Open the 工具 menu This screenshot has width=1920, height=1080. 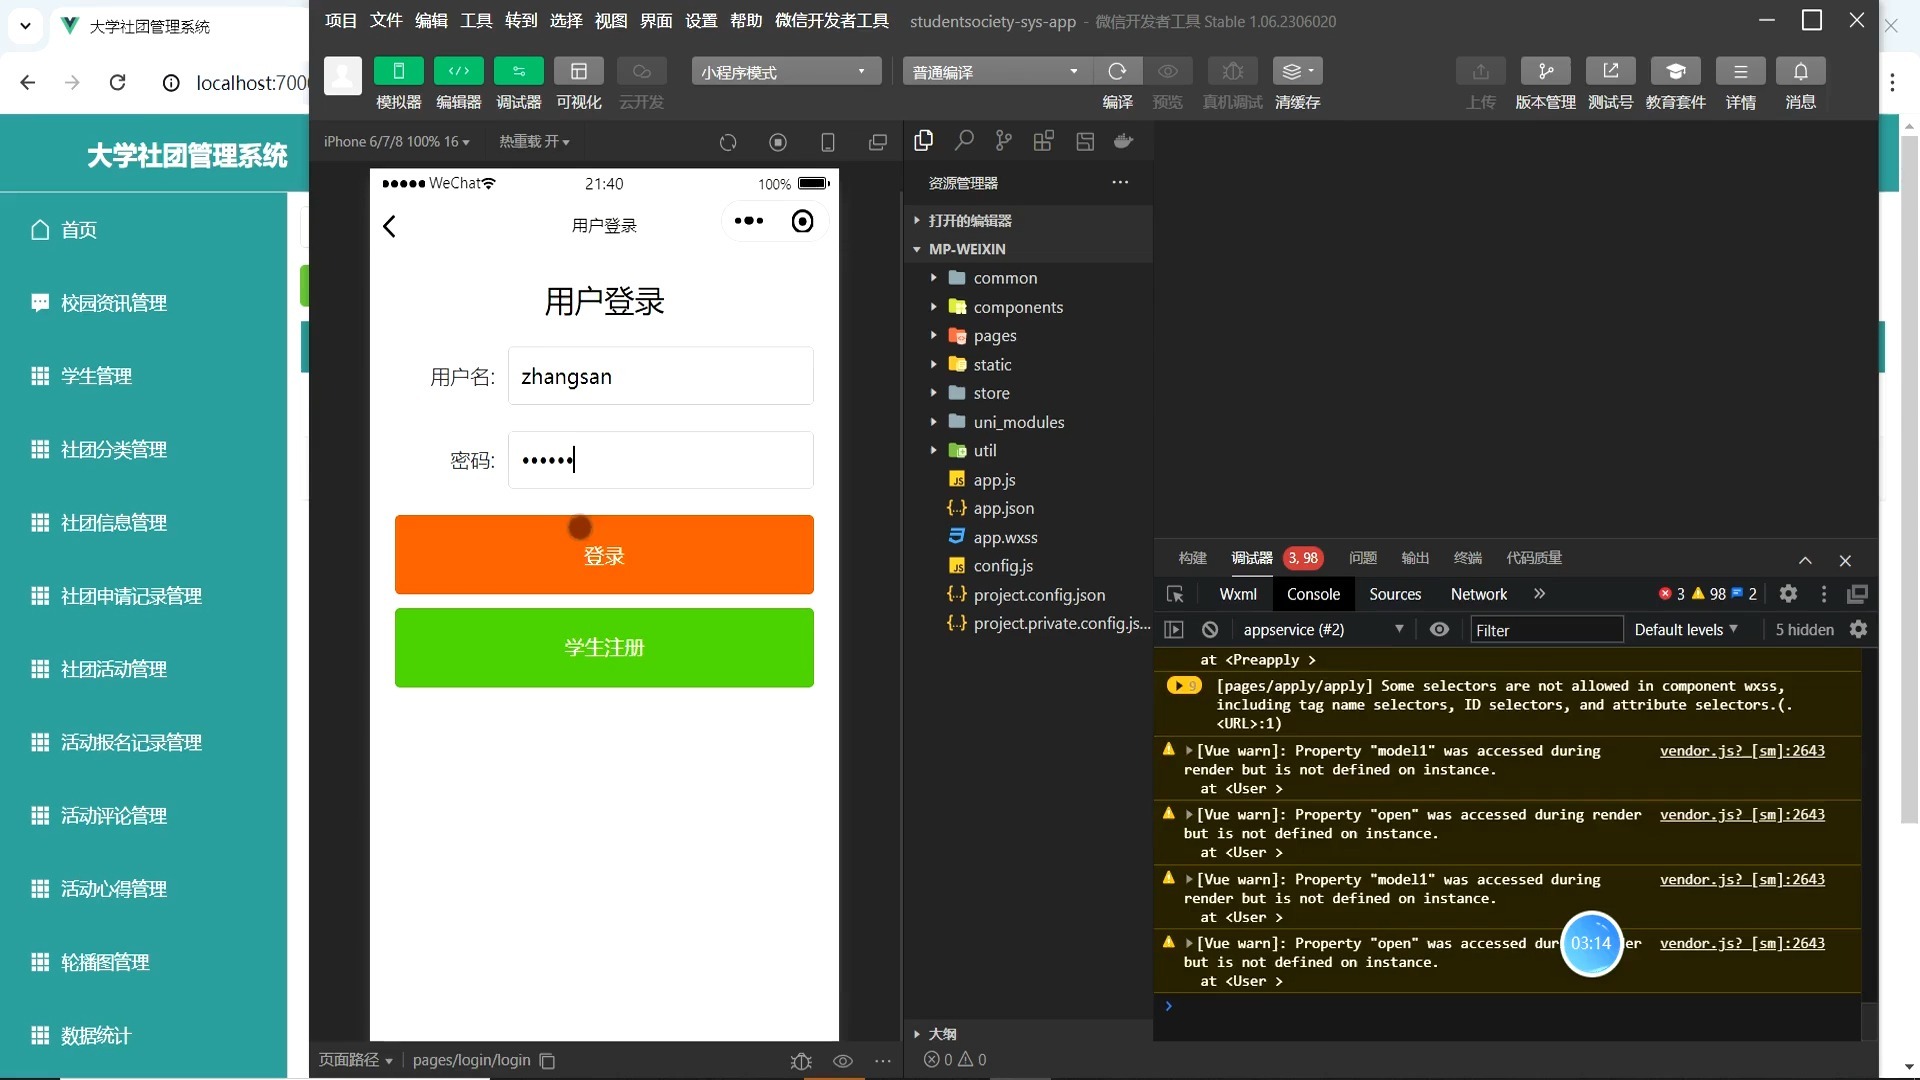click(475, 20)
